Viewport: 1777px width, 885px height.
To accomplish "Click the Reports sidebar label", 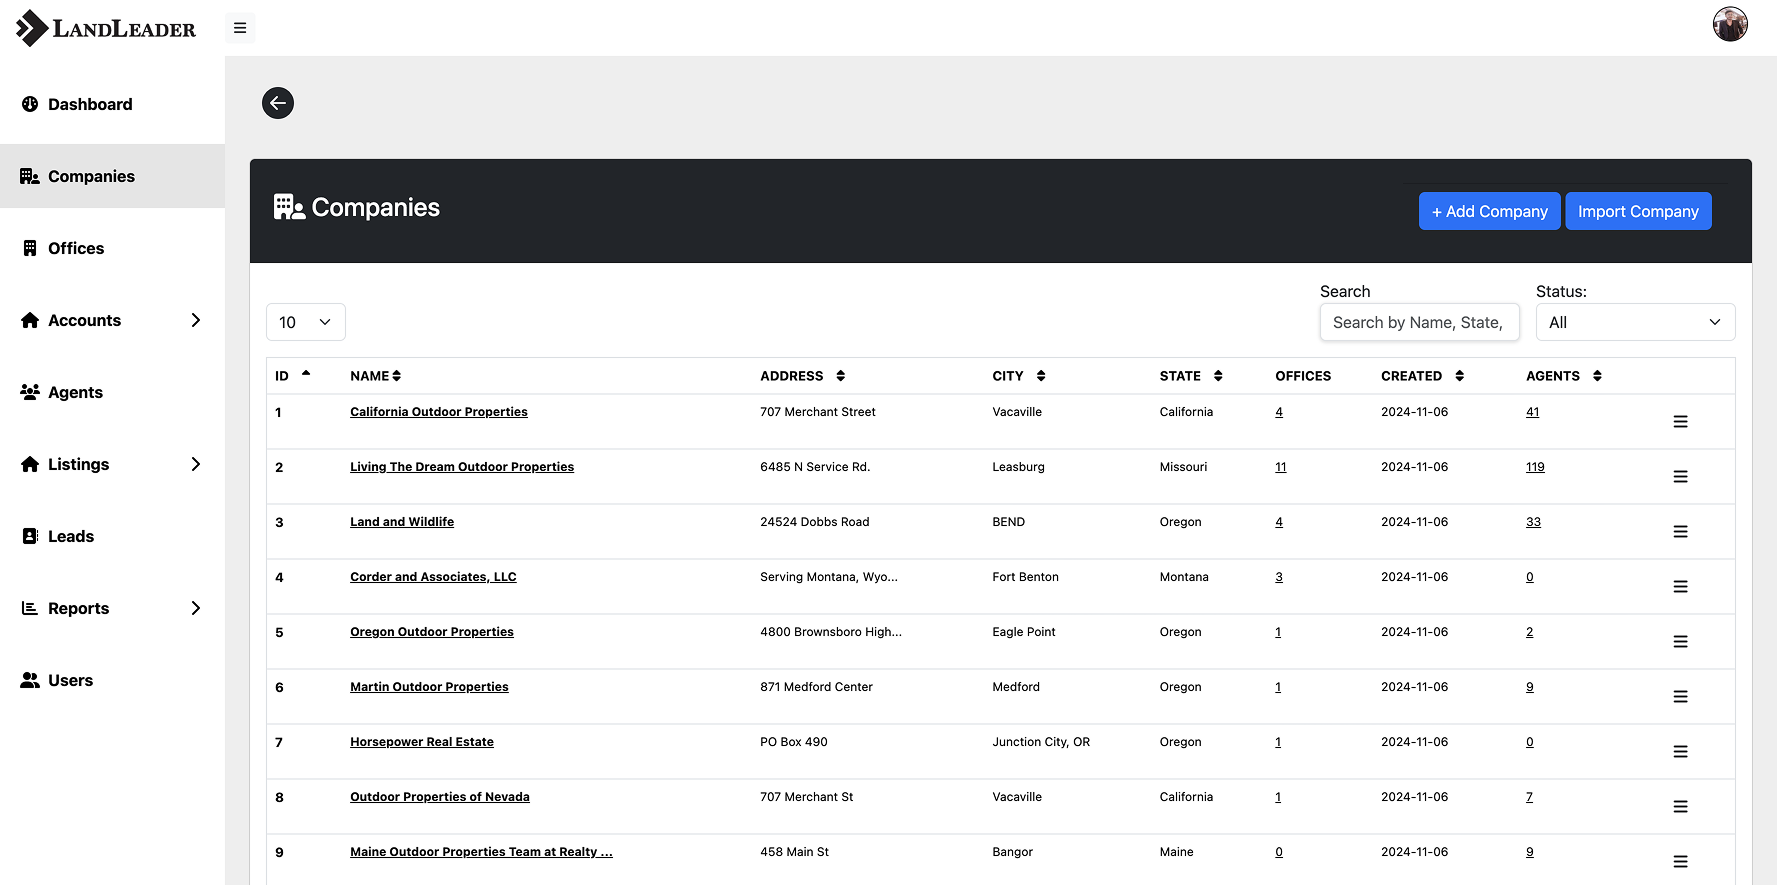I will click(78, 608).
